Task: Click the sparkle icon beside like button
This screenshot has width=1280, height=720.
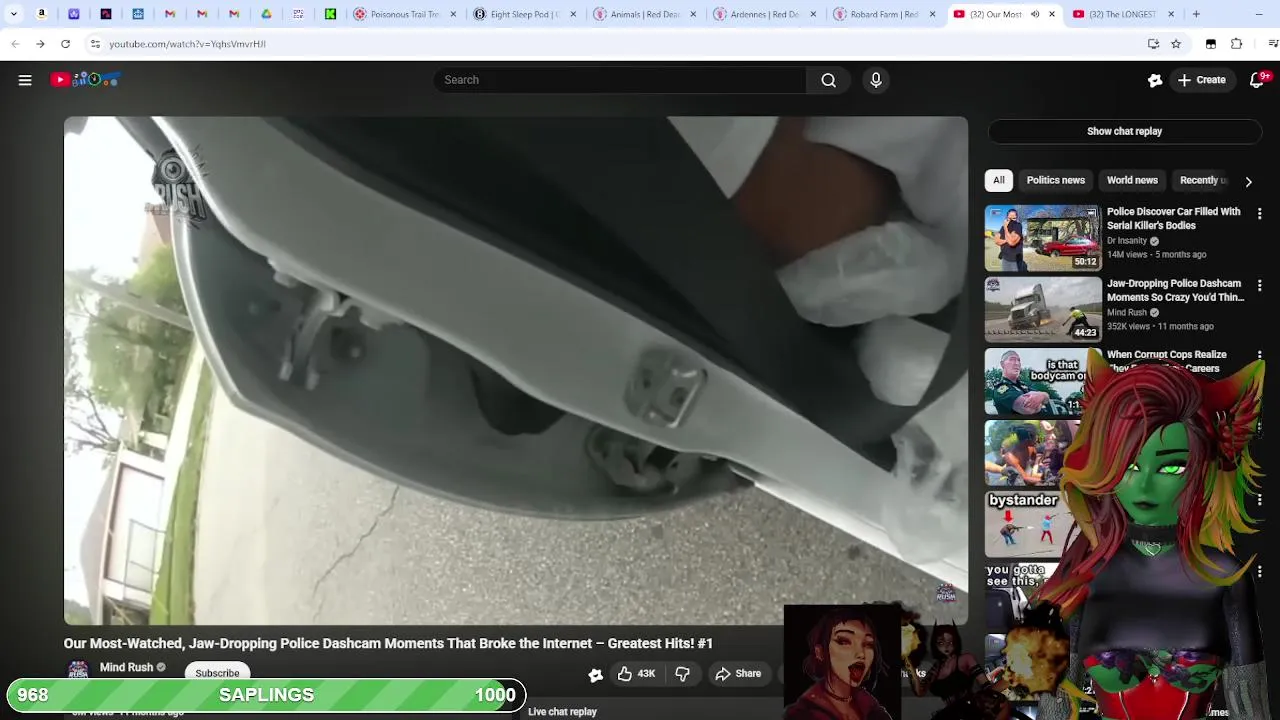Action: 595,675
